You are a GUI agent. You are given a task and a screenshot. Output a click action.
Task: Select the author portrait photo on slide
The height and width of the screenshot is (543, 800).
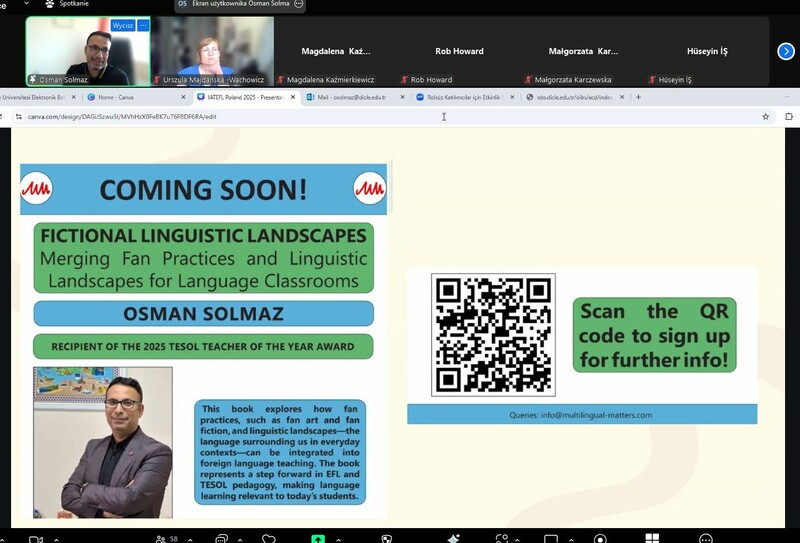pyautogui.click(x=103, y=442)
